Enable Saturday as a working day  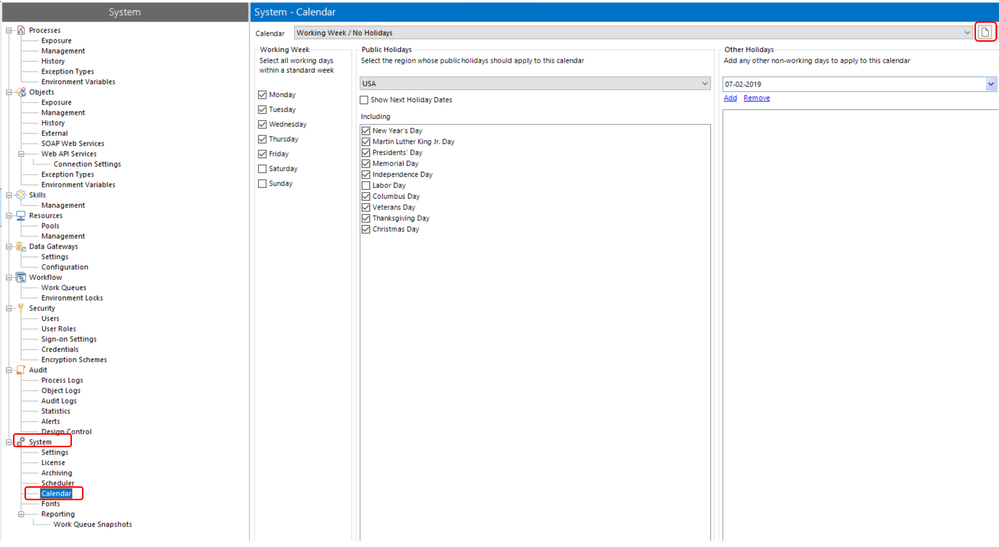(x=263, y=169)
